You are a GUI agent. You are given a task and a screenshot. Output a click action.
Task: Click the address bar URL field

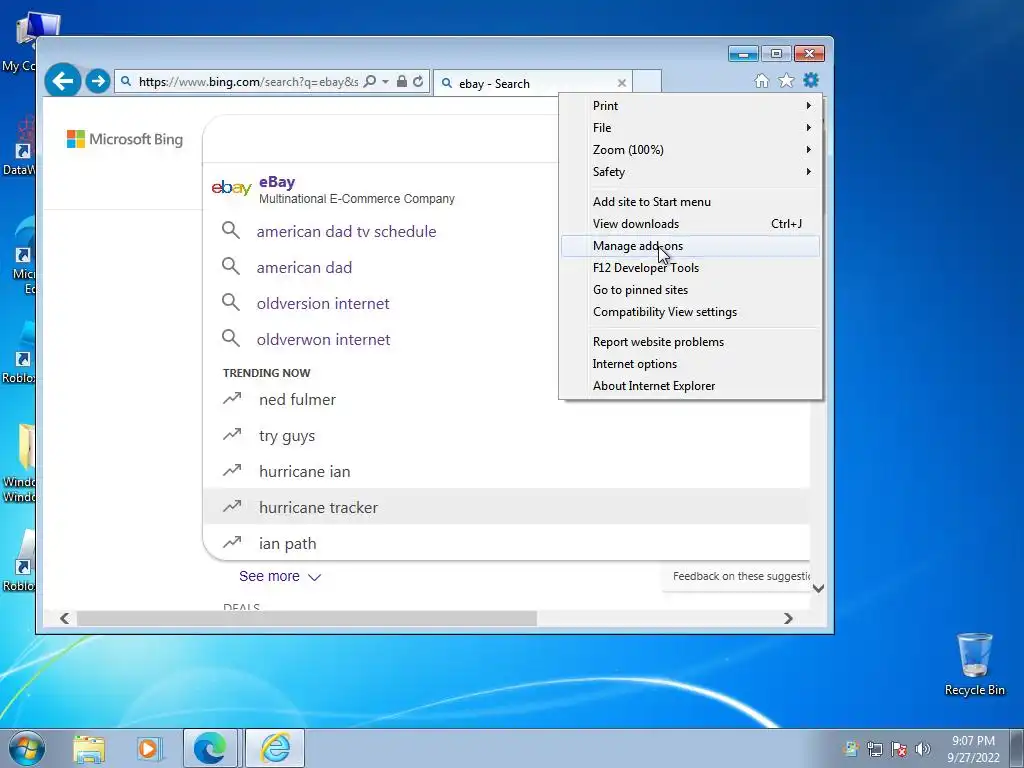(x=248, y=82)
